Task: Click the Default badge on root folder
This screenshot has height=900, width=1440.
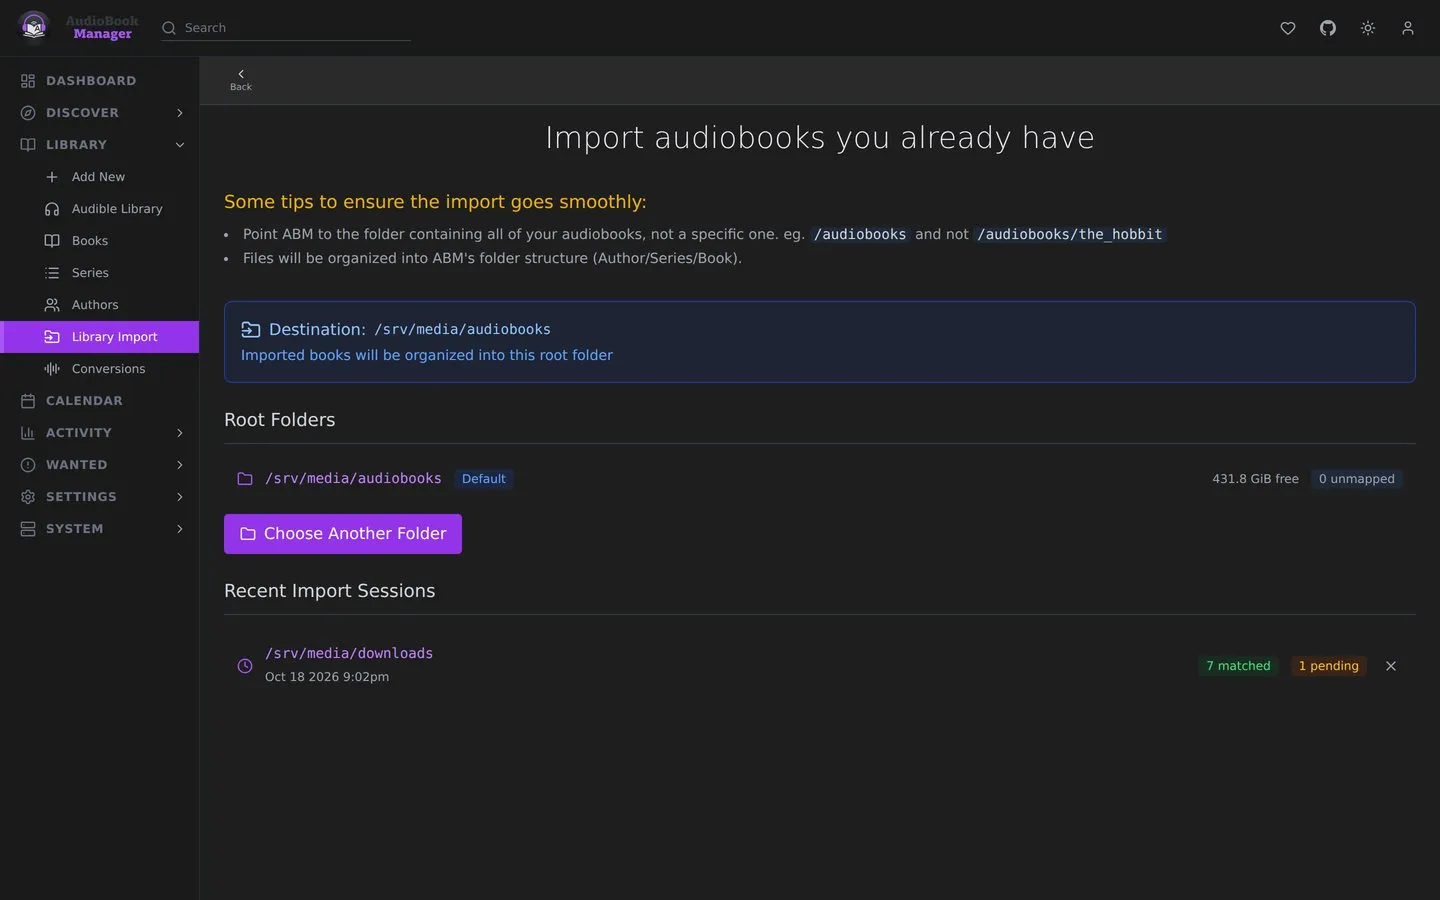Action: point(484,479)
